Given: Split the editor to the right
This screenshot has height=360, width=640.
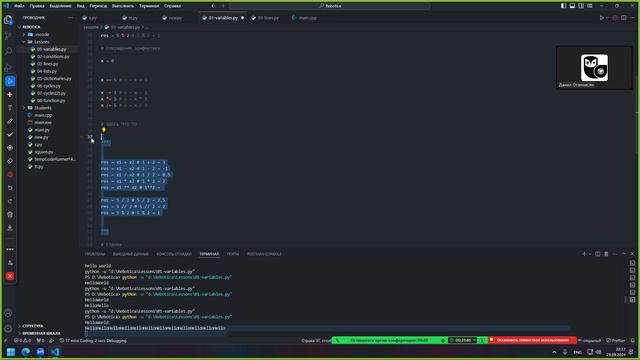Looking at the screenshot, I should click(x=624, y=18).
